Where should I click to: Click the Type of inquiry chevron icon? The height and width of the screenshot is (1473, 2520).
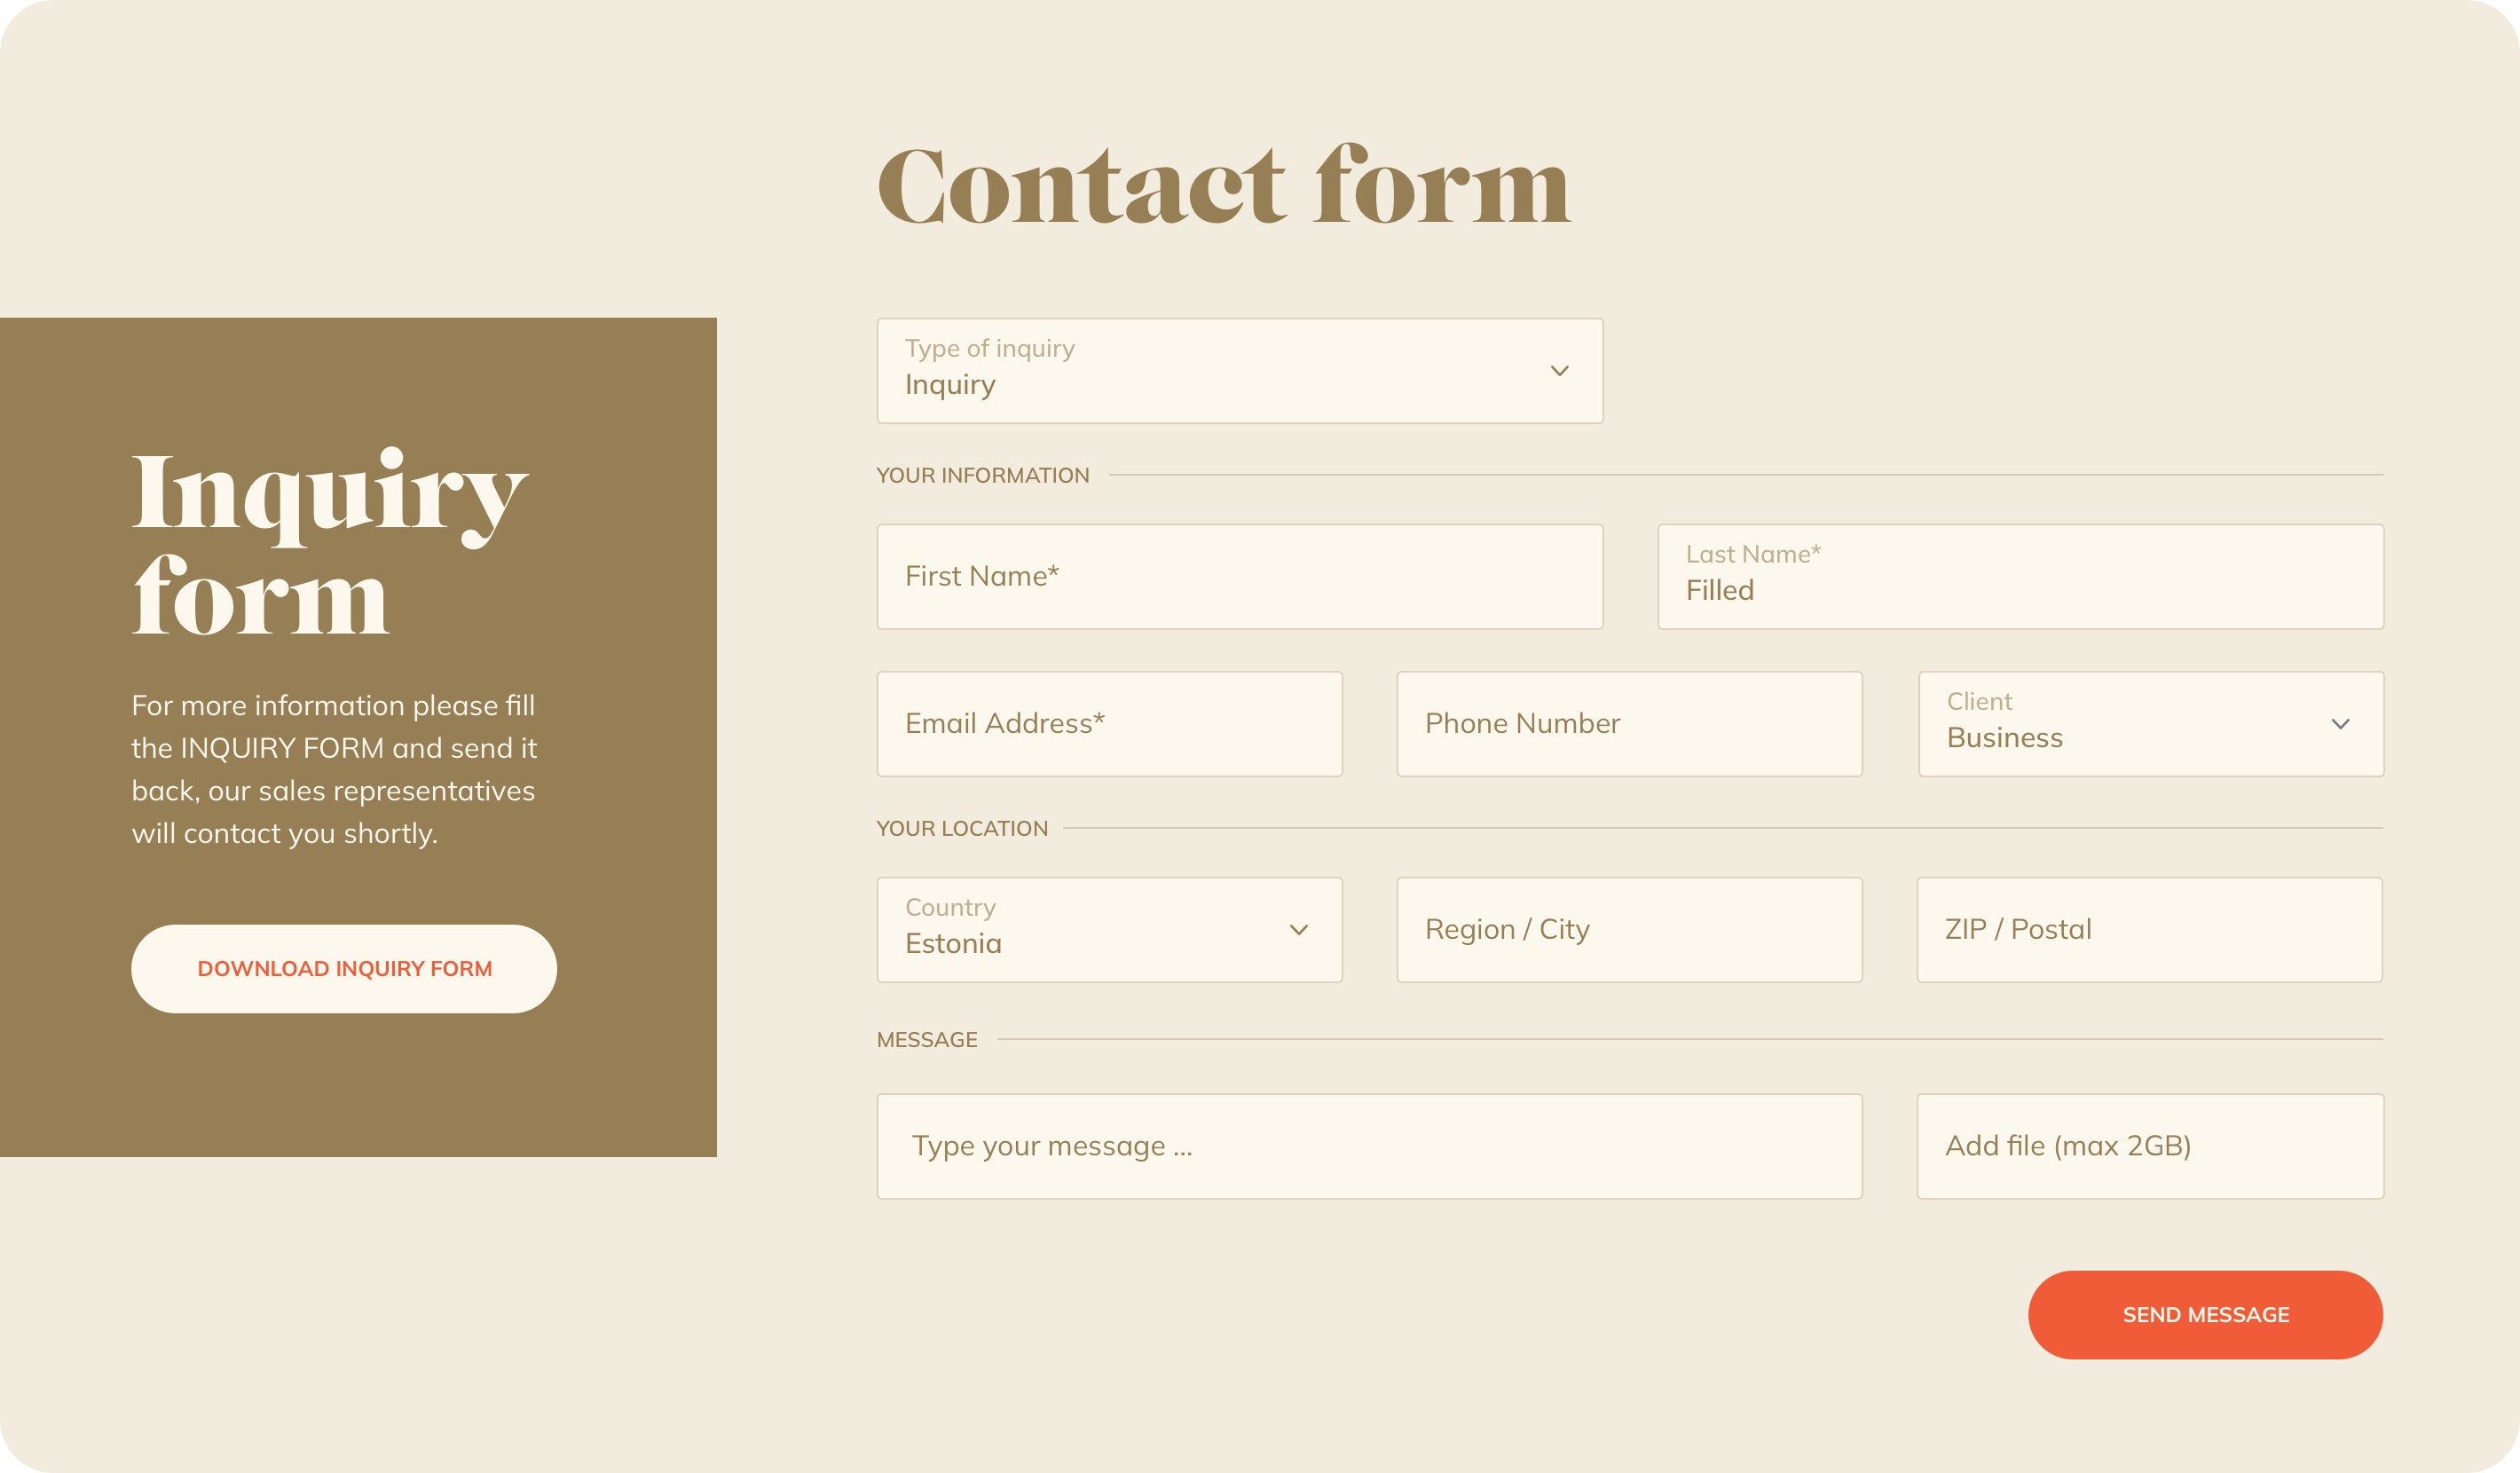[1559, 371]
